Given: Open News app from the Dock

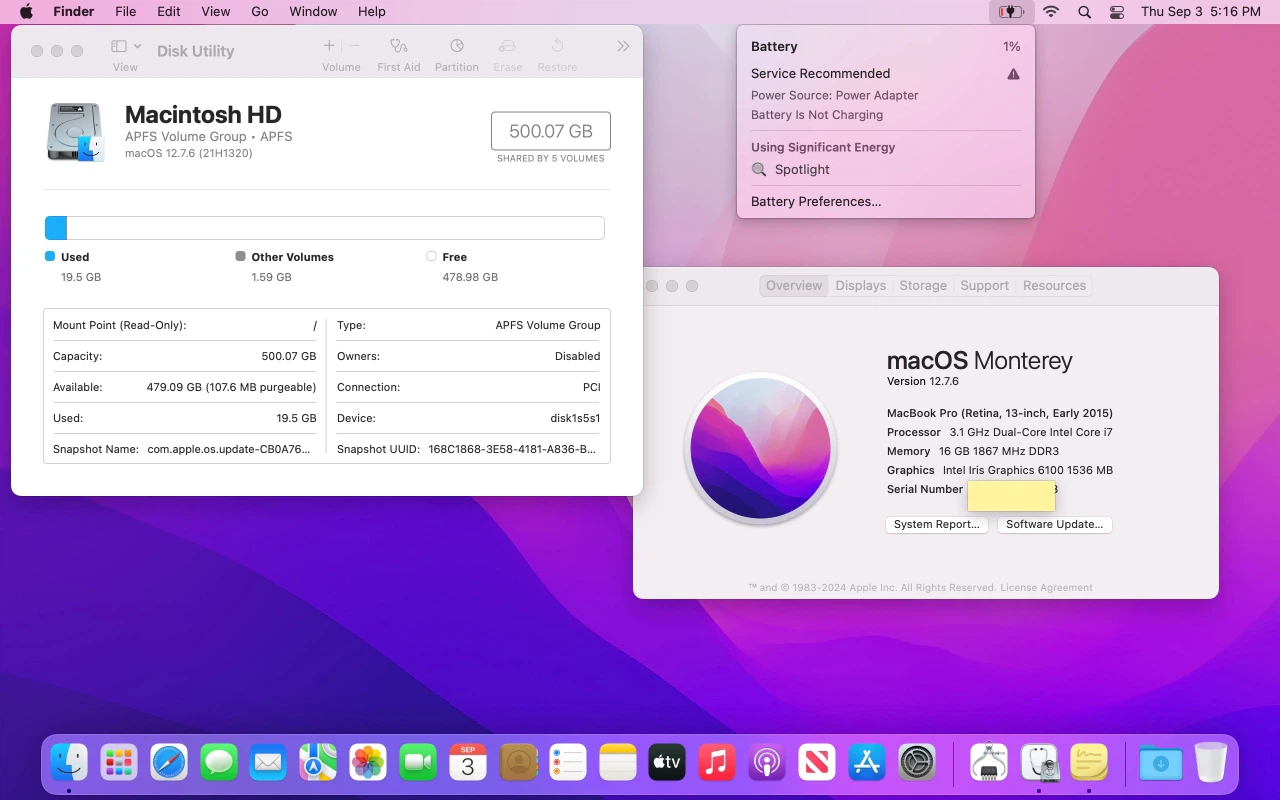Looking at the screenshot, I should coord(817,763).
